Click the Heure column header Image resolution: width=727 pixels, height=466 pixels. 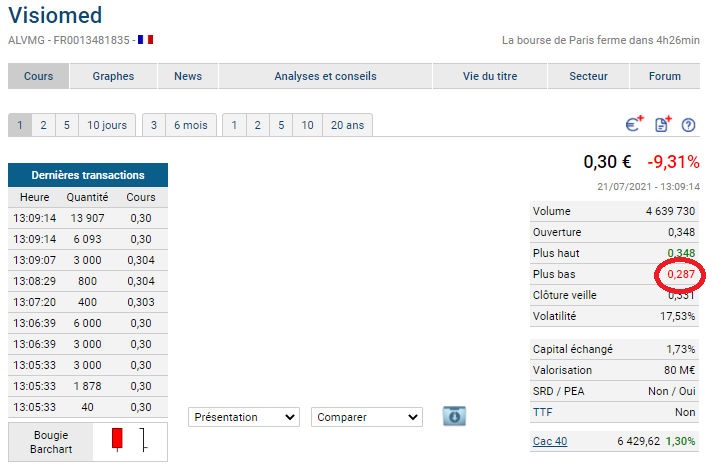coord(34,197)
